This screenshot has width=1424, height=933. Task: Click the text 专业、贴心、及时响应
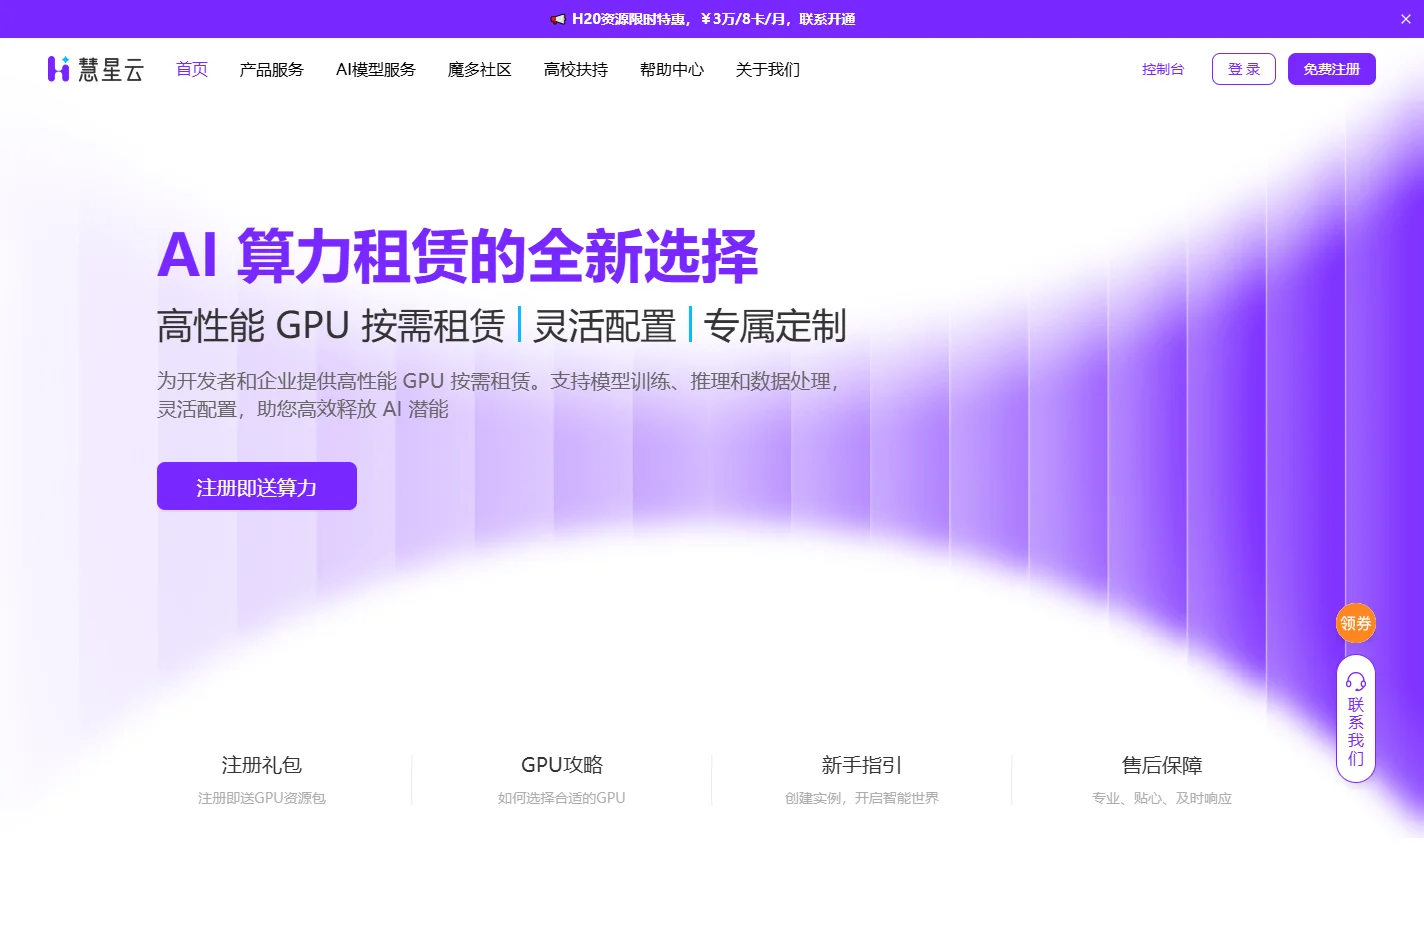point(1162,798)
